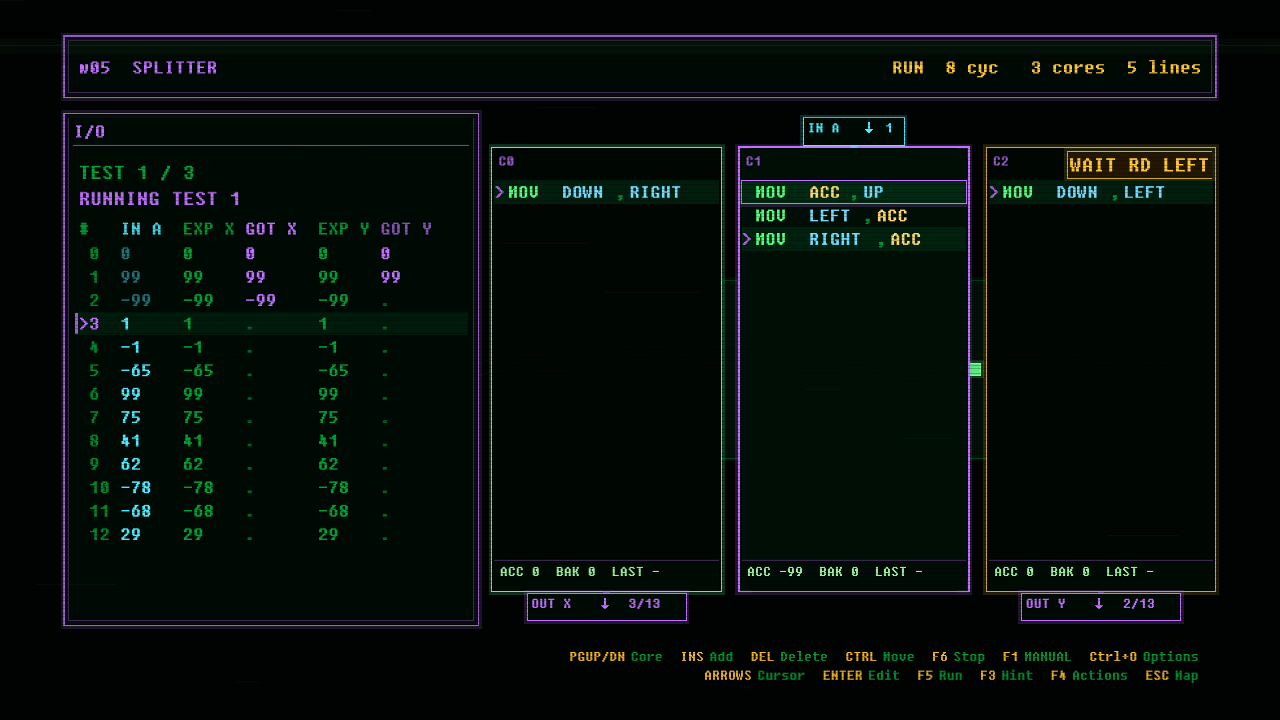
Task: Select highlighted row 3 in the I/O table
Action: [272, 324]
